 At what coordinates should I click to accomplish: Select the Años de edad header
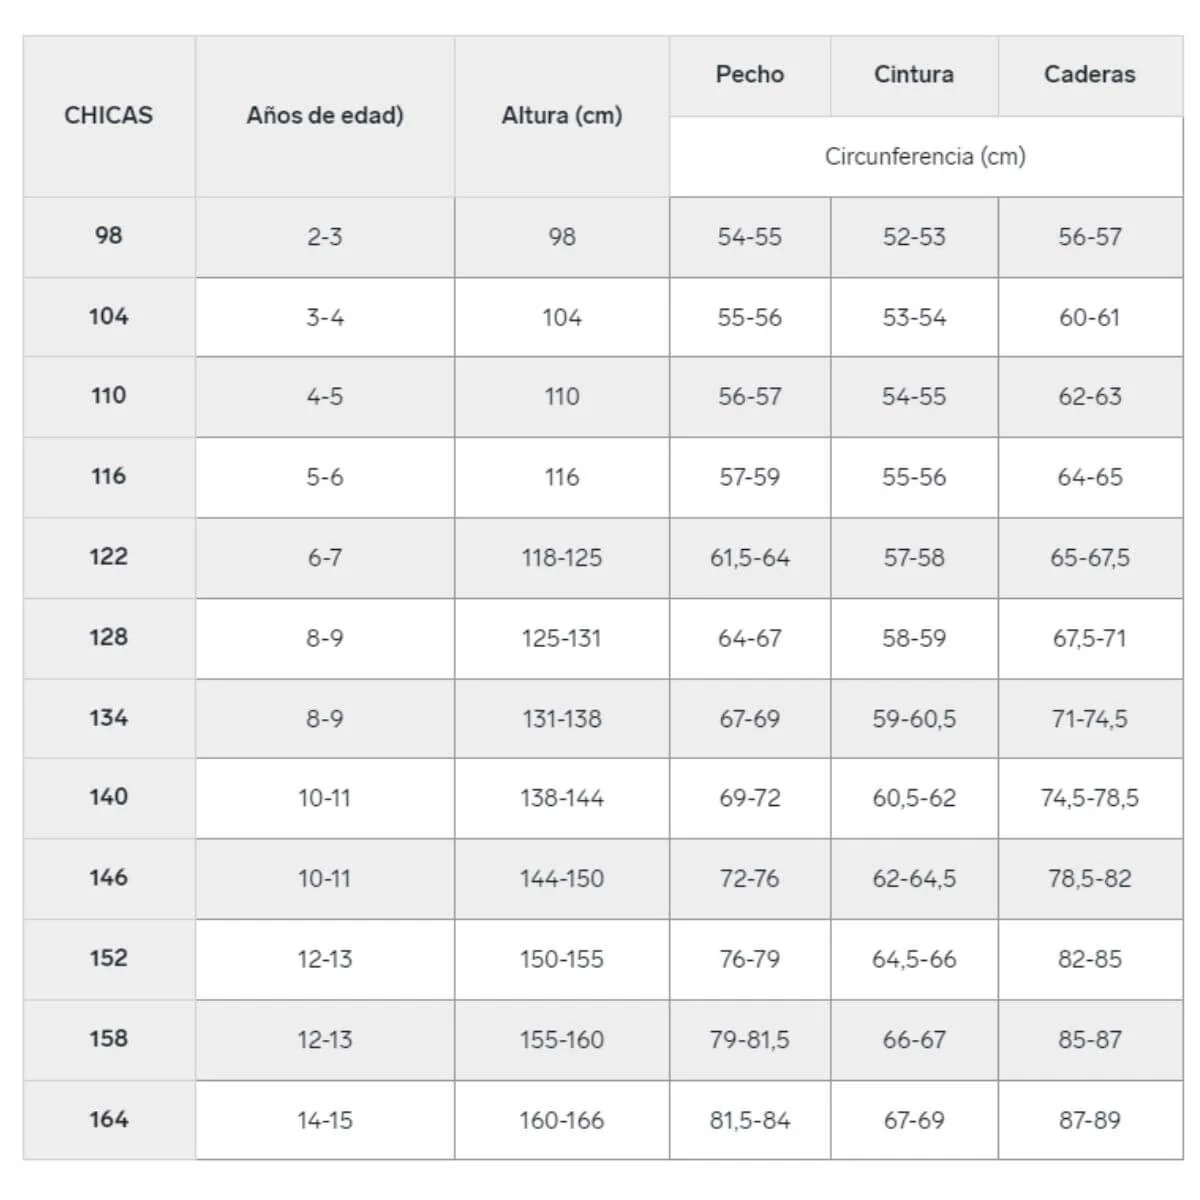(325, 116)
